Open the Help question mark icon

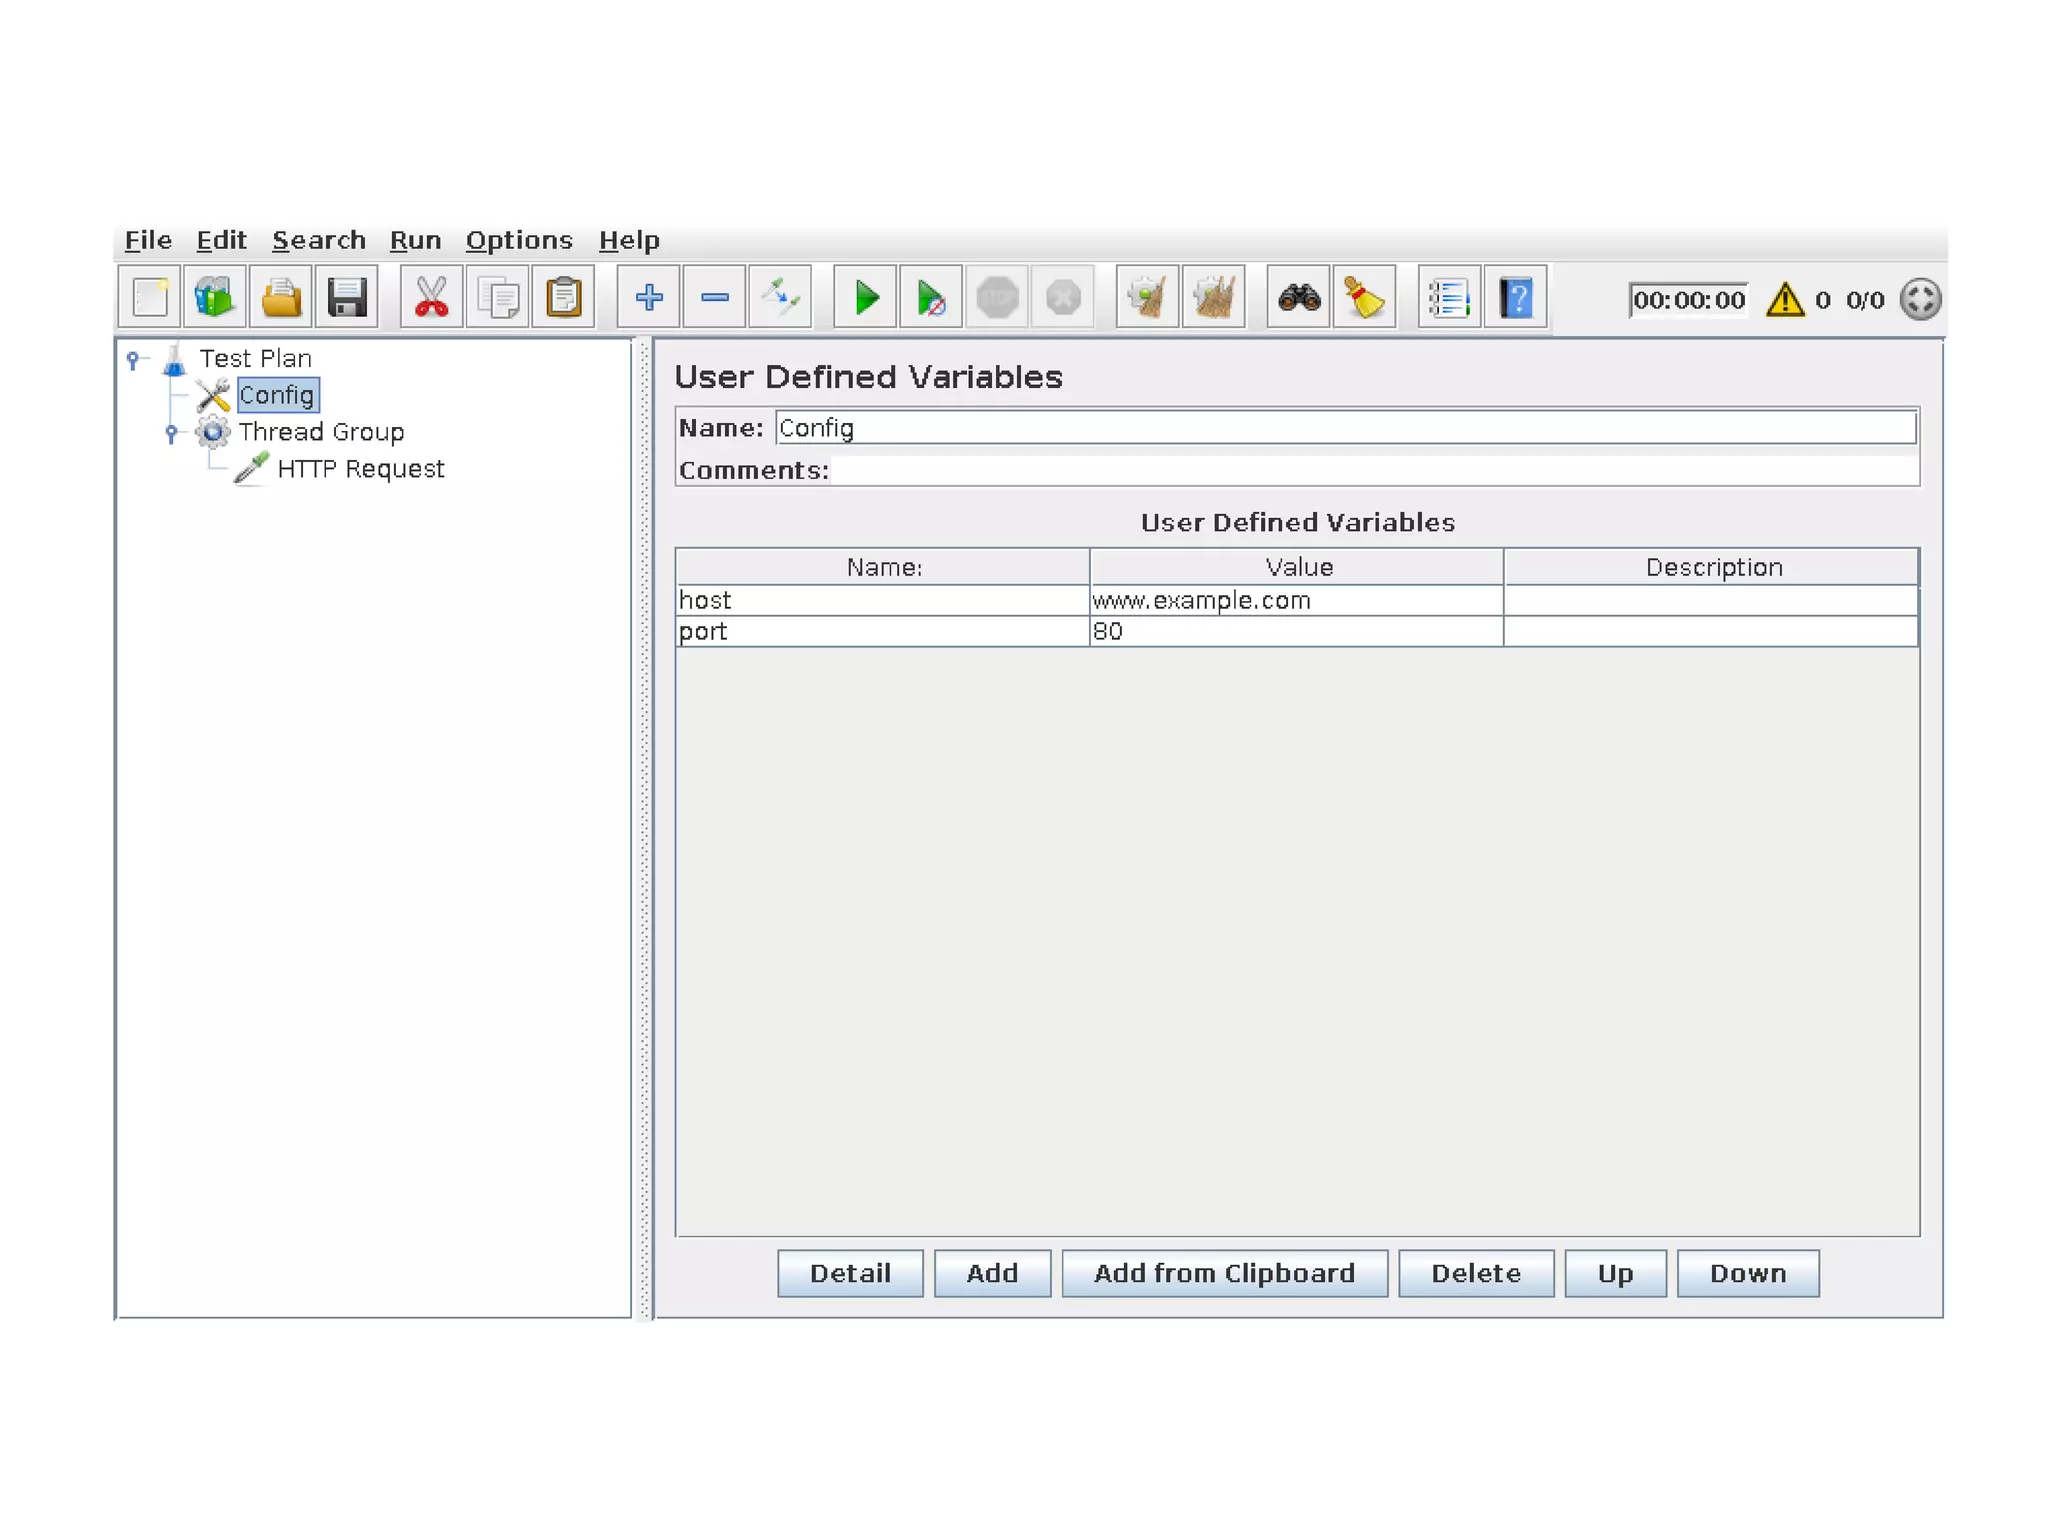(x=1515, y=298)
